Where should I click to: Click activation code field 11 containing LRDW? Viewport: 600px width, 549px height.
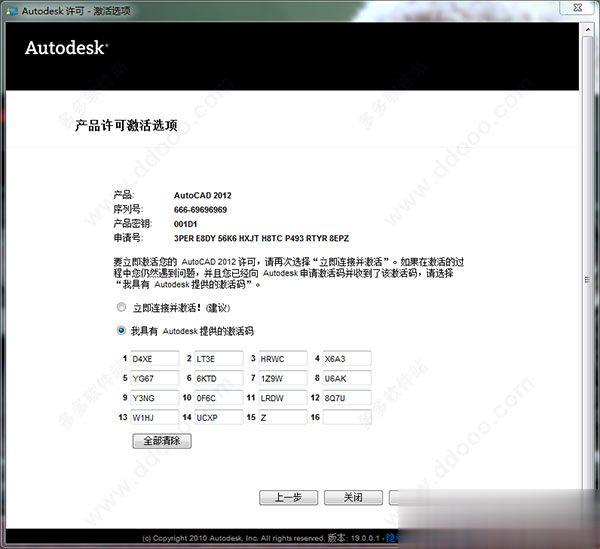(283, 397)
